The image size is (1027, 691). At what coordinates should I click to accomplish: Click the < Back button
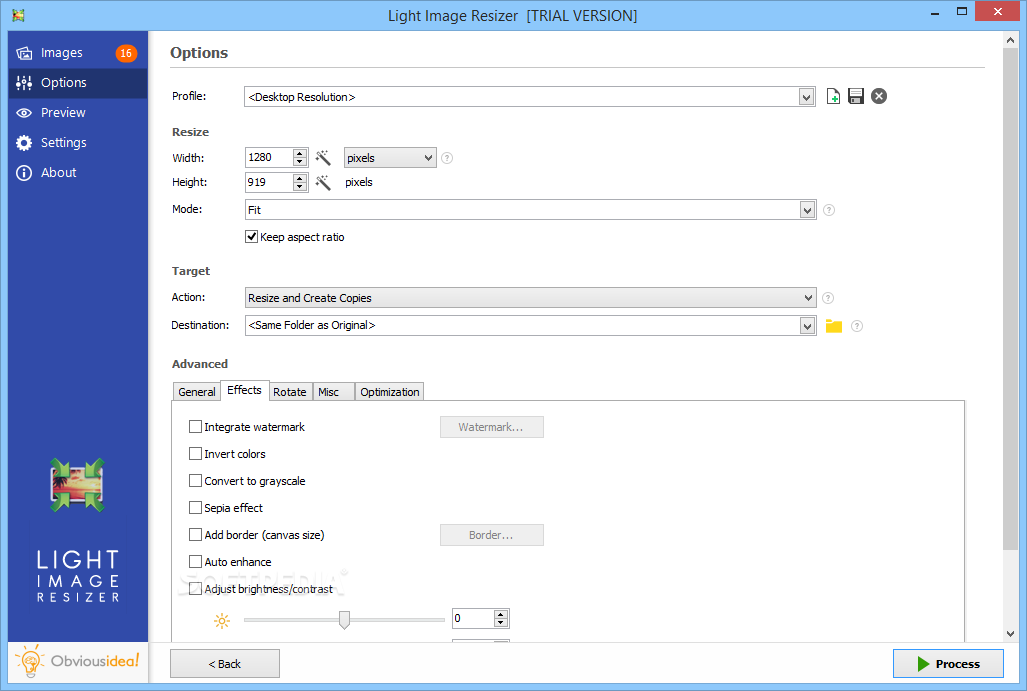[x=225, y=664]
